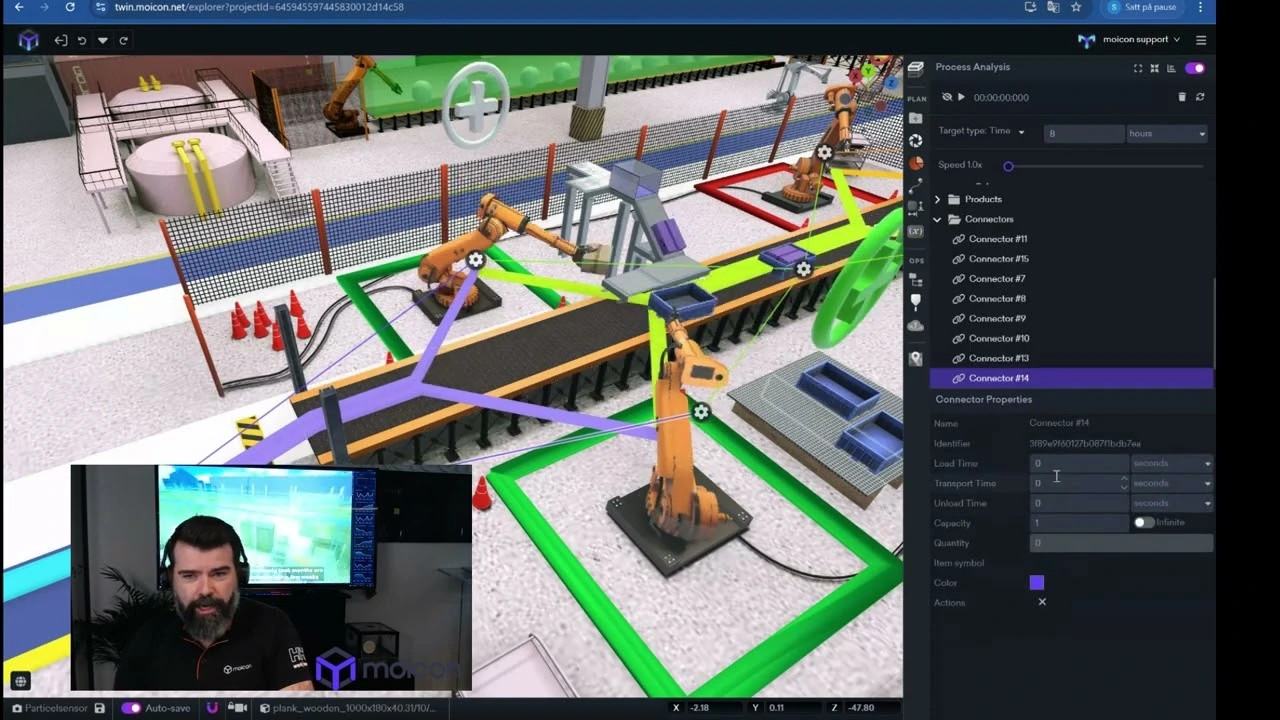Click the fullscreen icon in Process Analysis header

[1138, 68]
